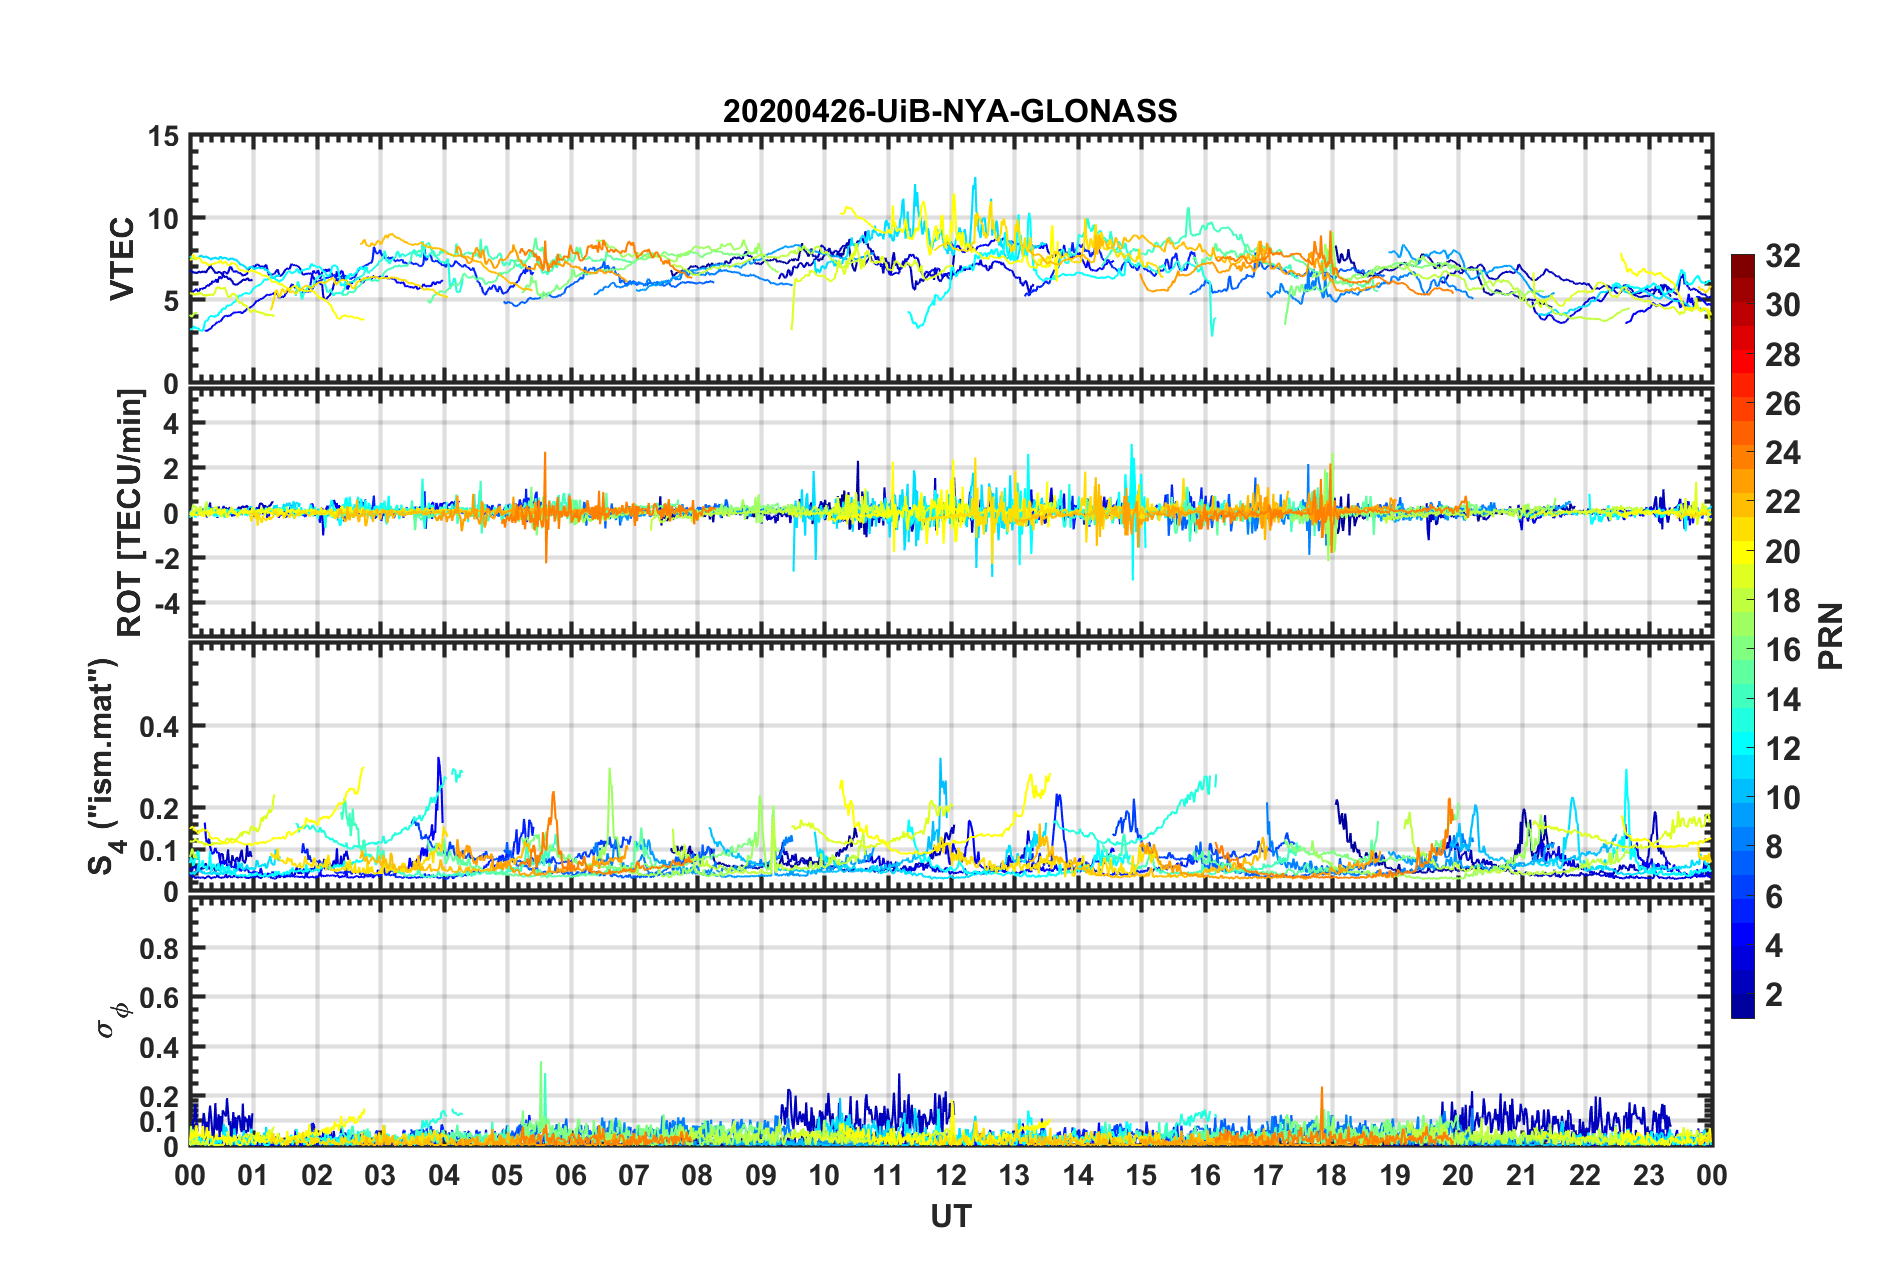The image size is (1902, 1272).
Task: Click the VTEC y-axis tick 15
Action: pyautogui.click(x=164, y=136)
